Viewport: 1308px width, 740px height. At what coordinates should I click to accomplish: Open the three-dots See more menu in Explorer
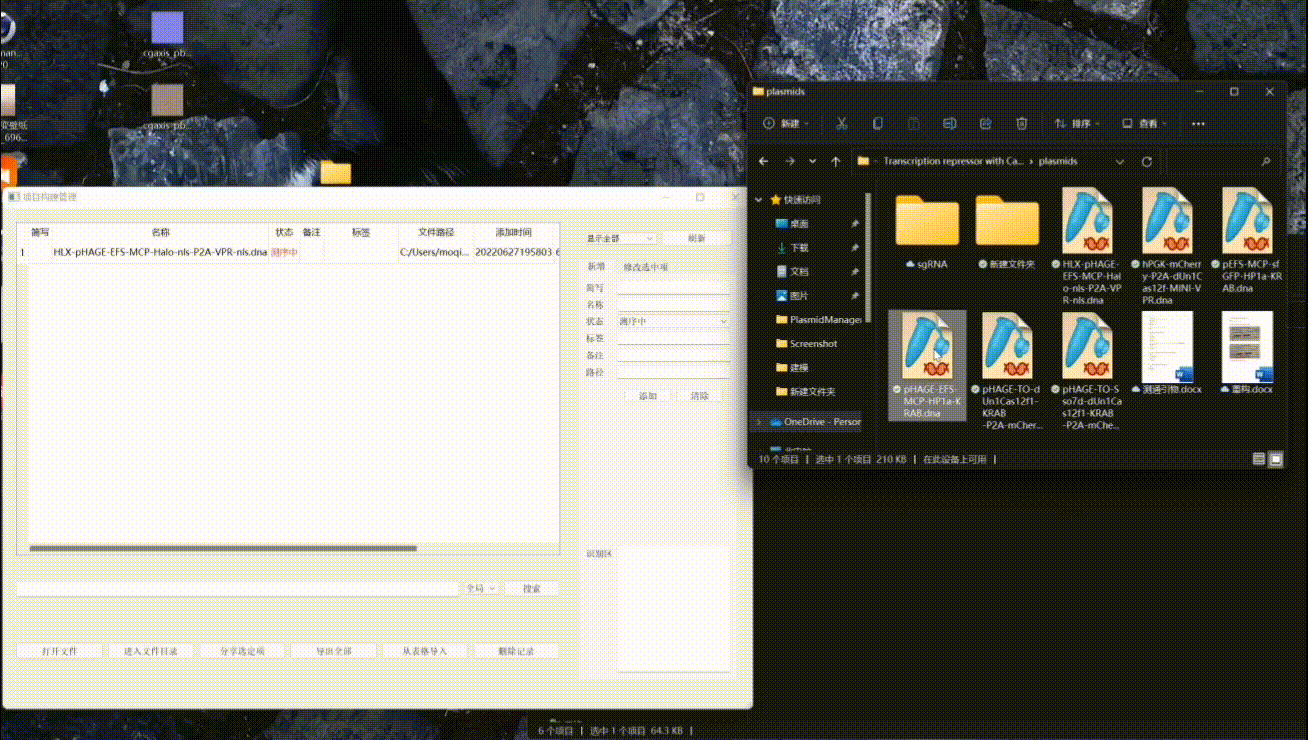pyautogui.click(x=1198, y=124)
